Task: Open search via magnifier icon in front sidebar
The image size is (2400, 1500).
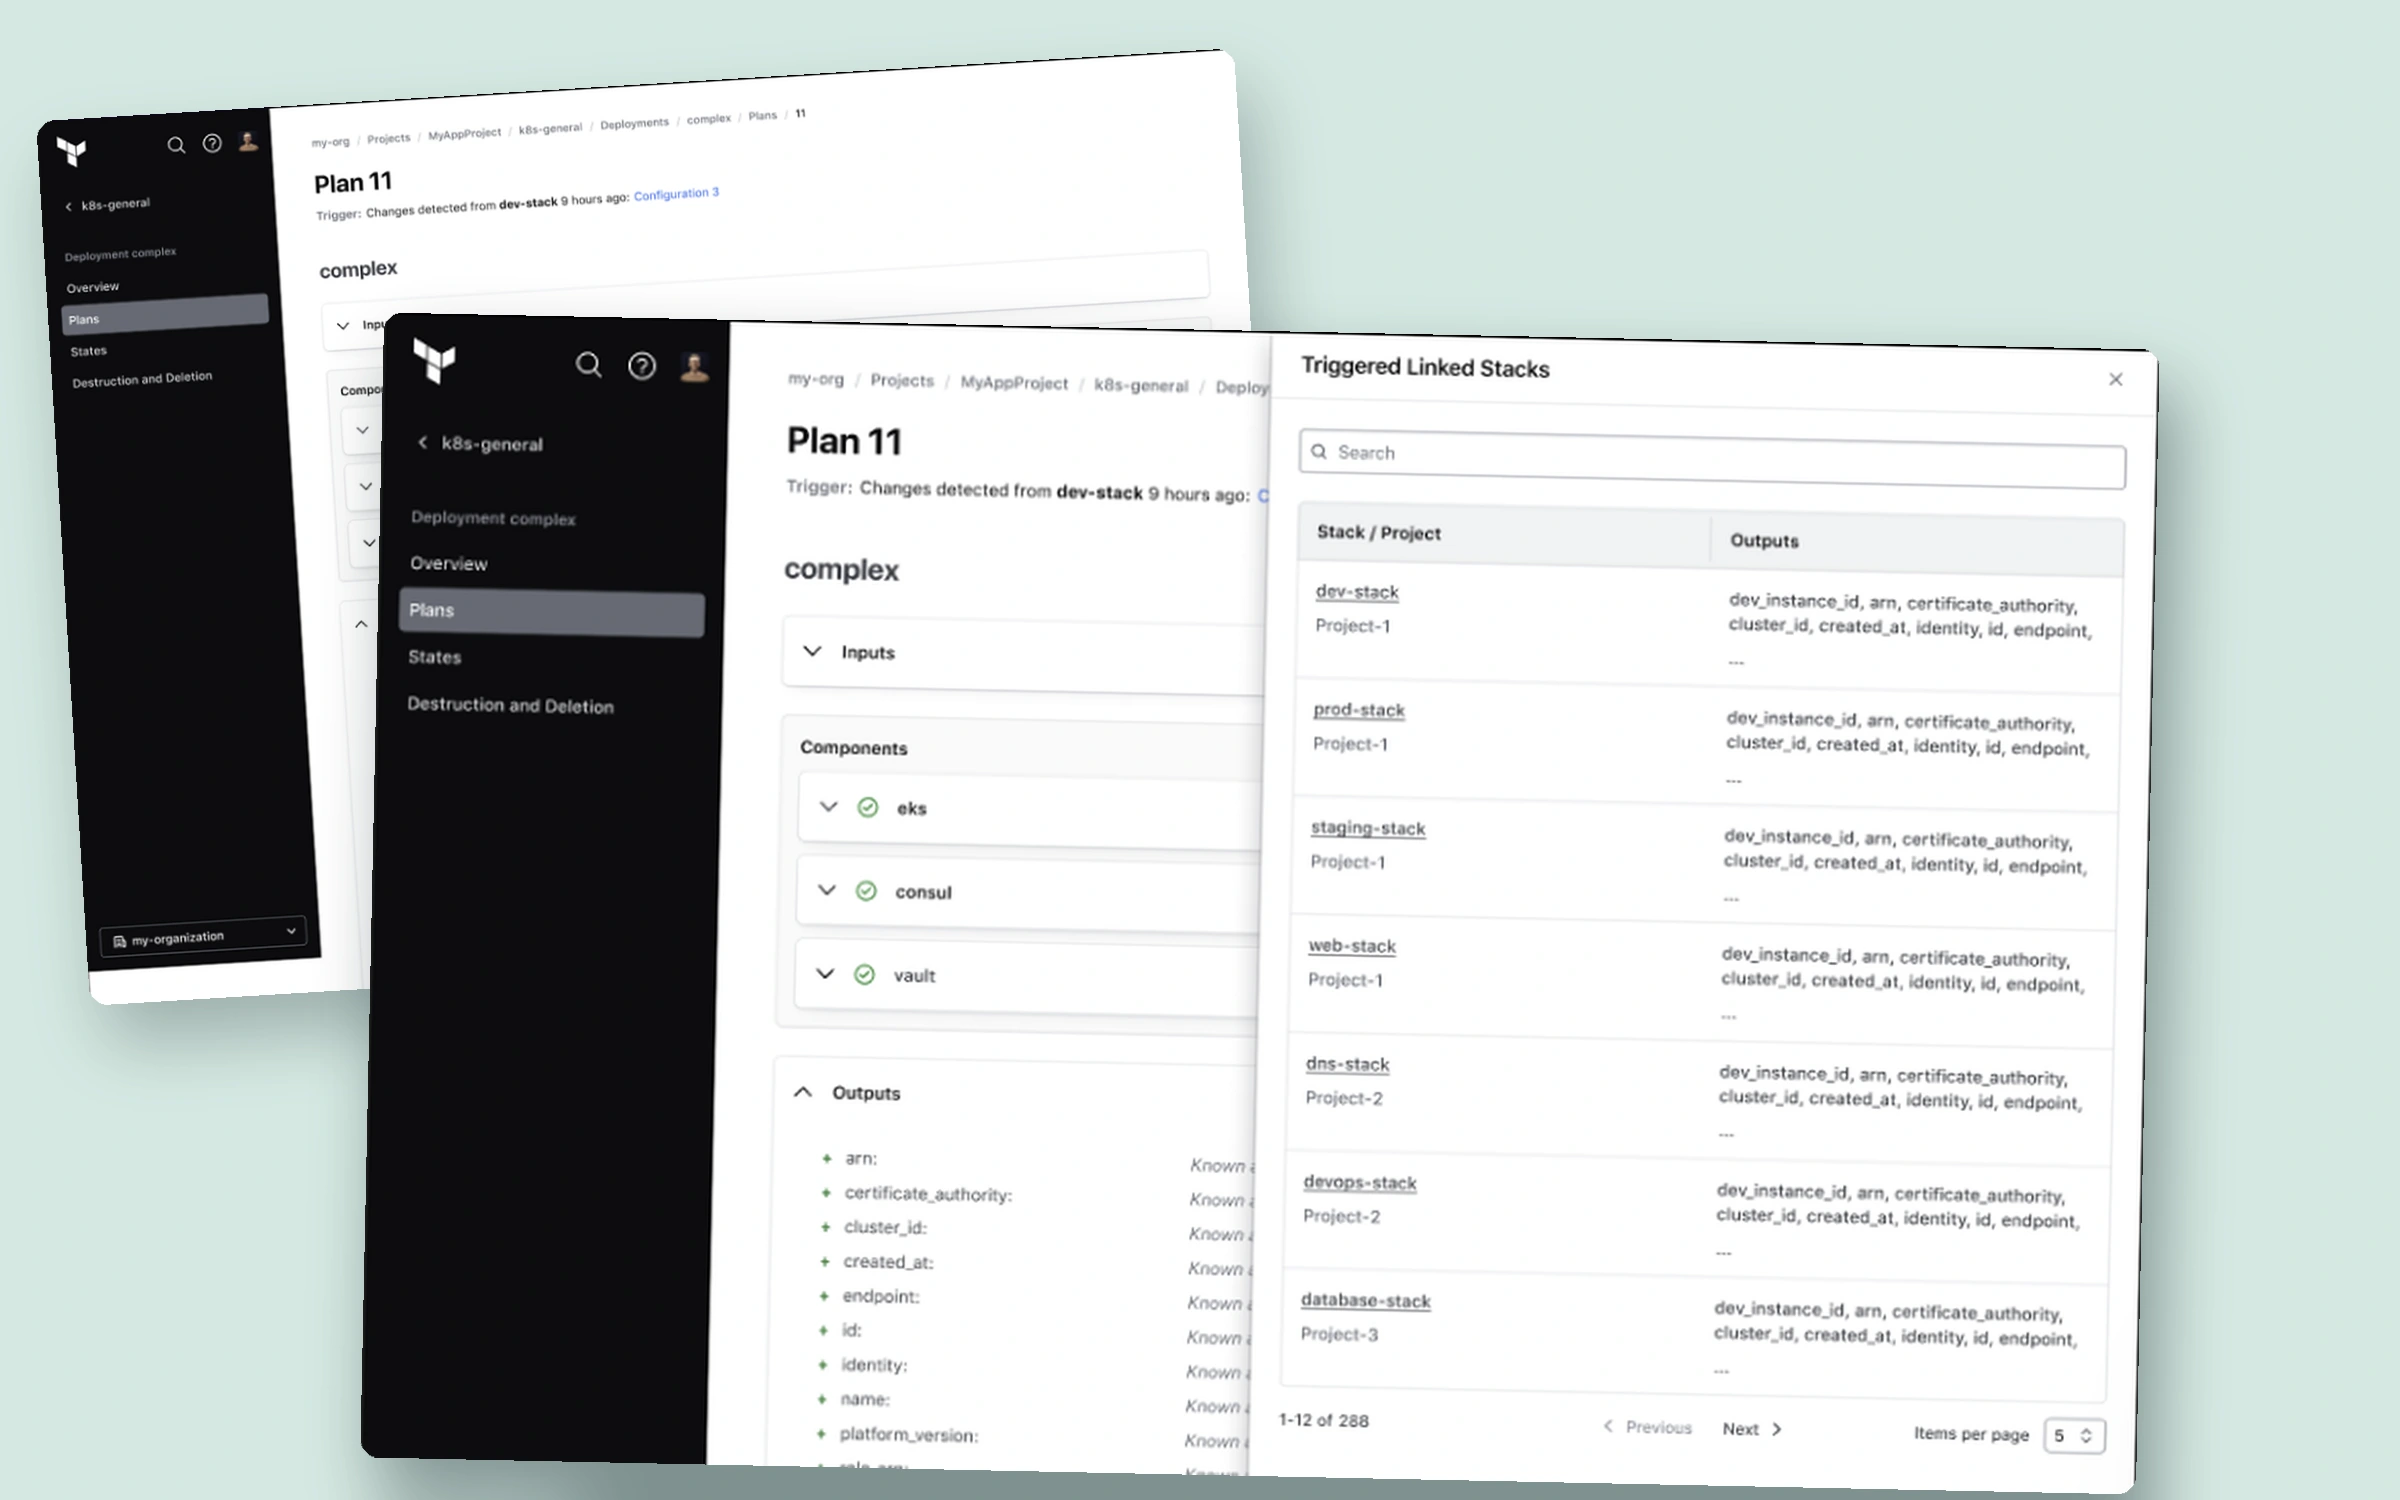Action: [x=589, y=365]
